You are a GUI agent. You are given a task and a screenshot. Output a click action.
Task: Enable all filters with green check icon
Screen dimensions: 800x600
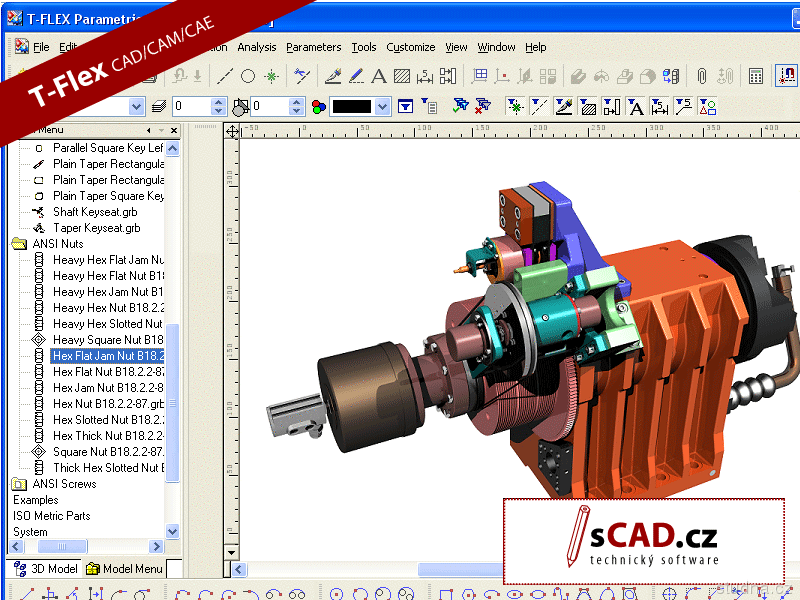pyautogui.click(x=460, y=106)
